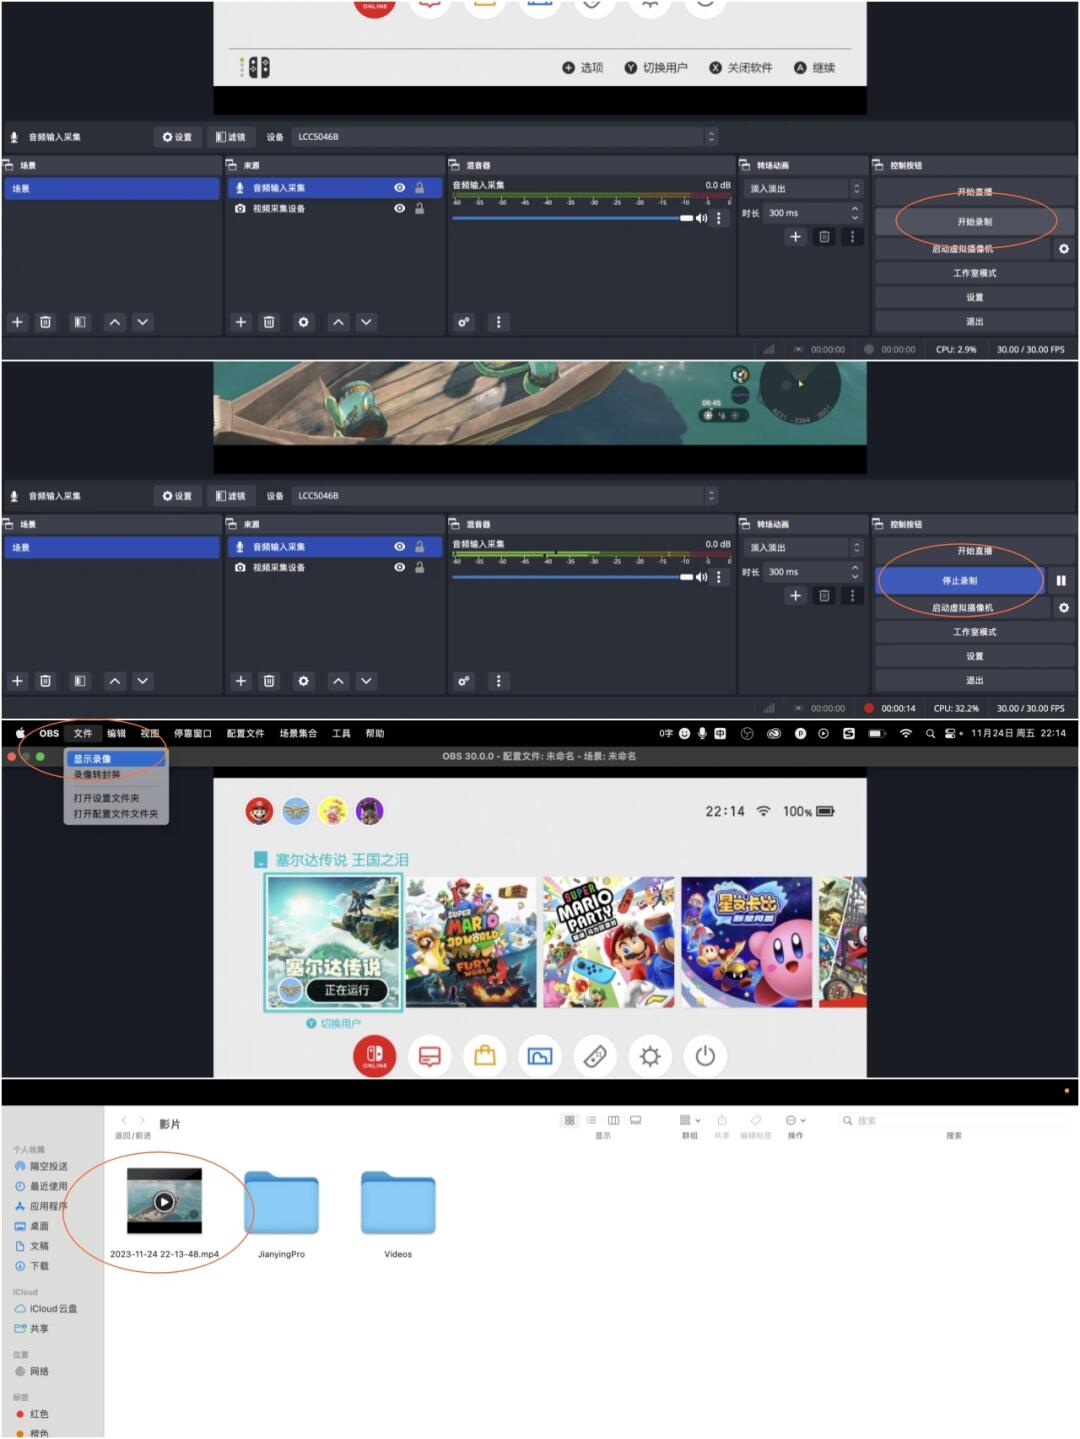Click the Finder search field
1080x1439 pixels.
955,1120
